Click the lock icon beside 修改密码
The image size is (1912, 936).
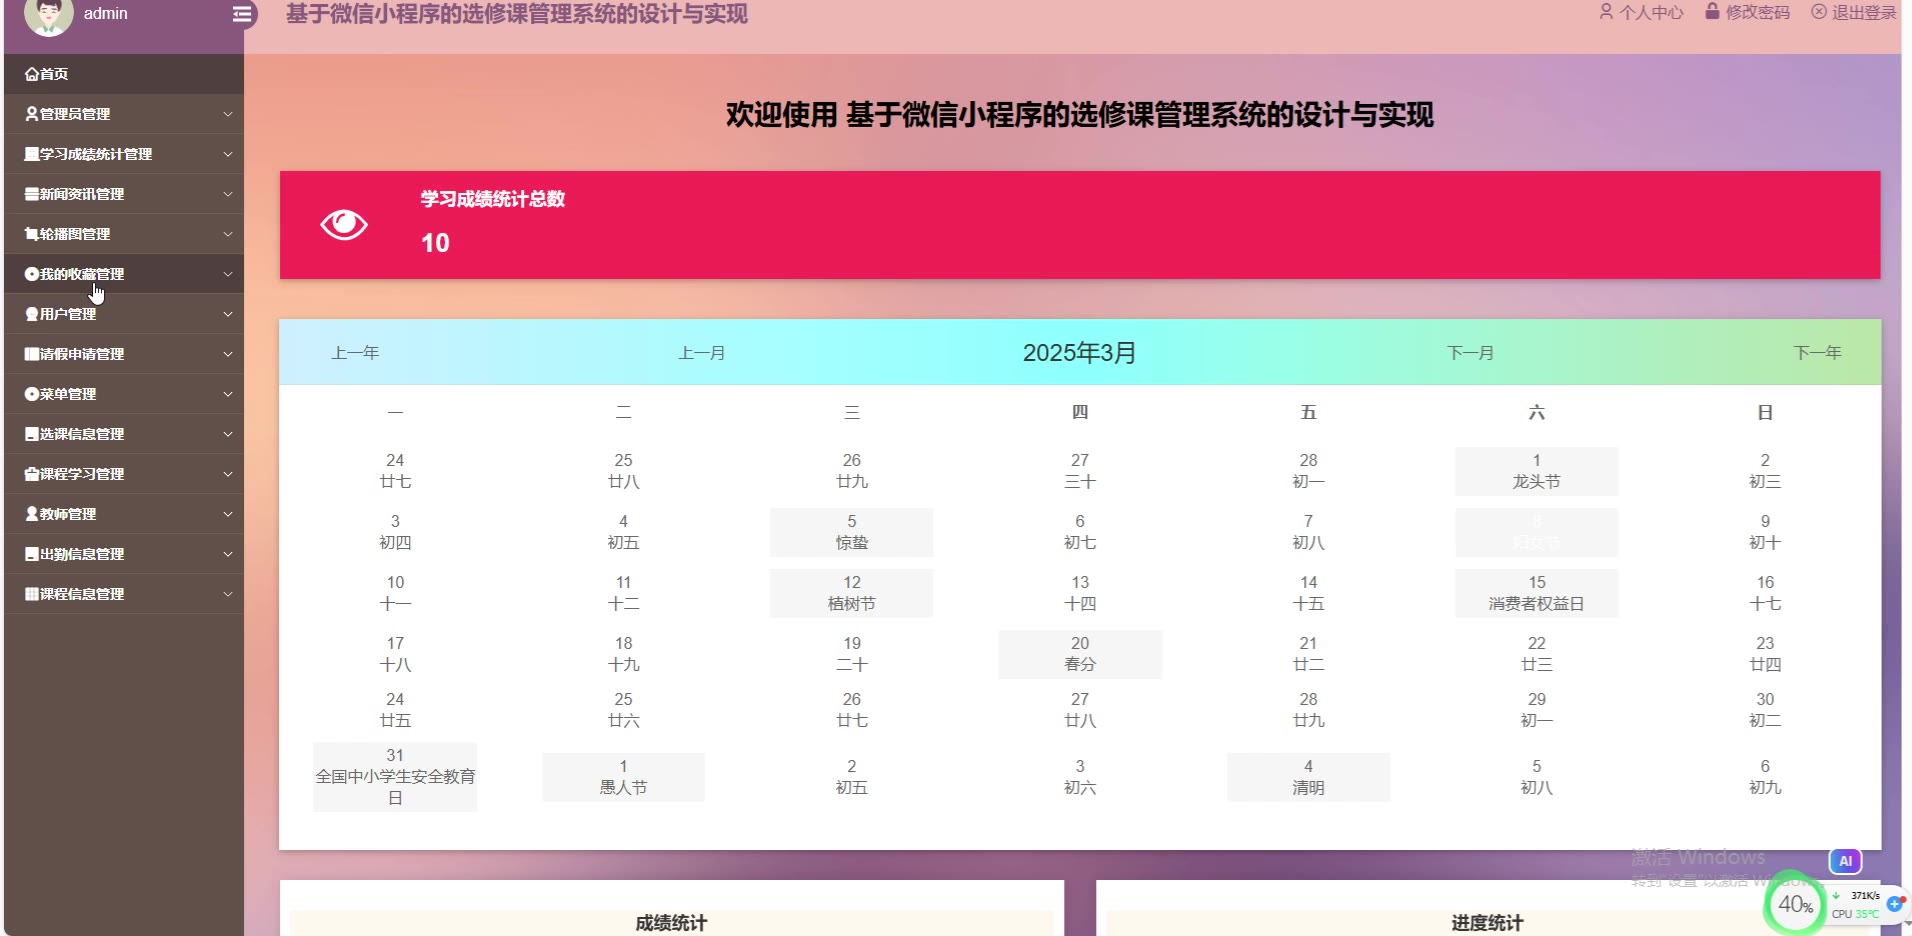(1712, 12)
